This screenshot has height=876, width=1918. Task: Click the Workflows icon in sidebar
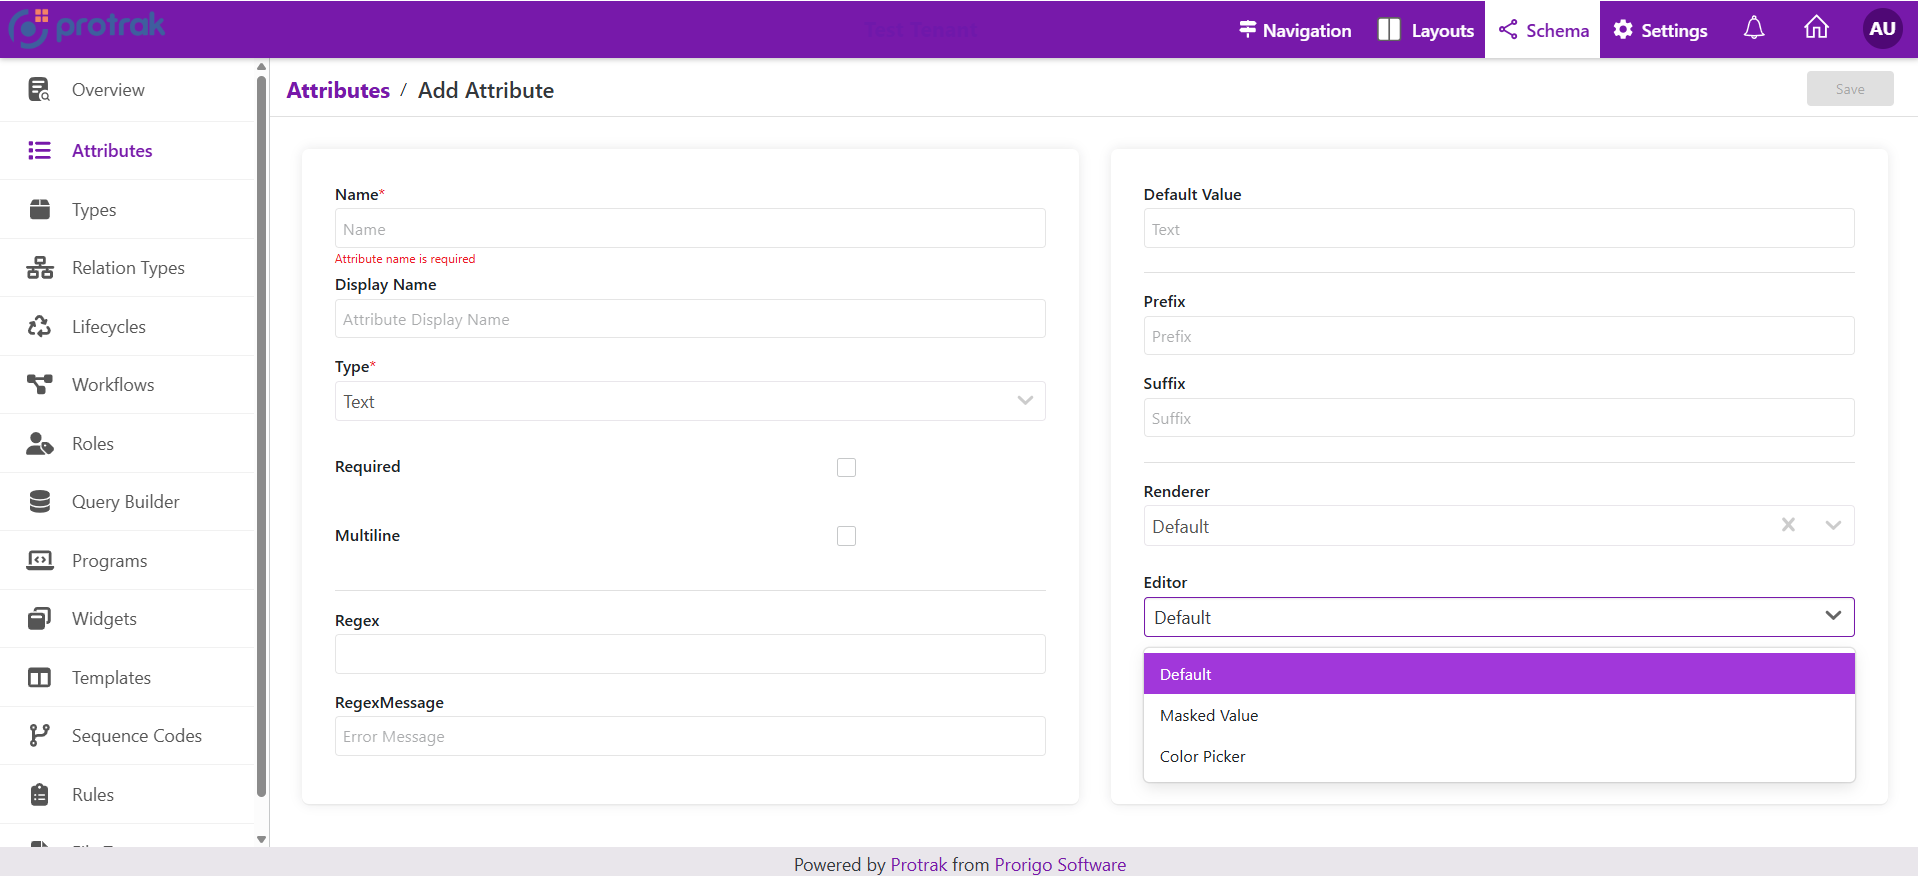39,385
